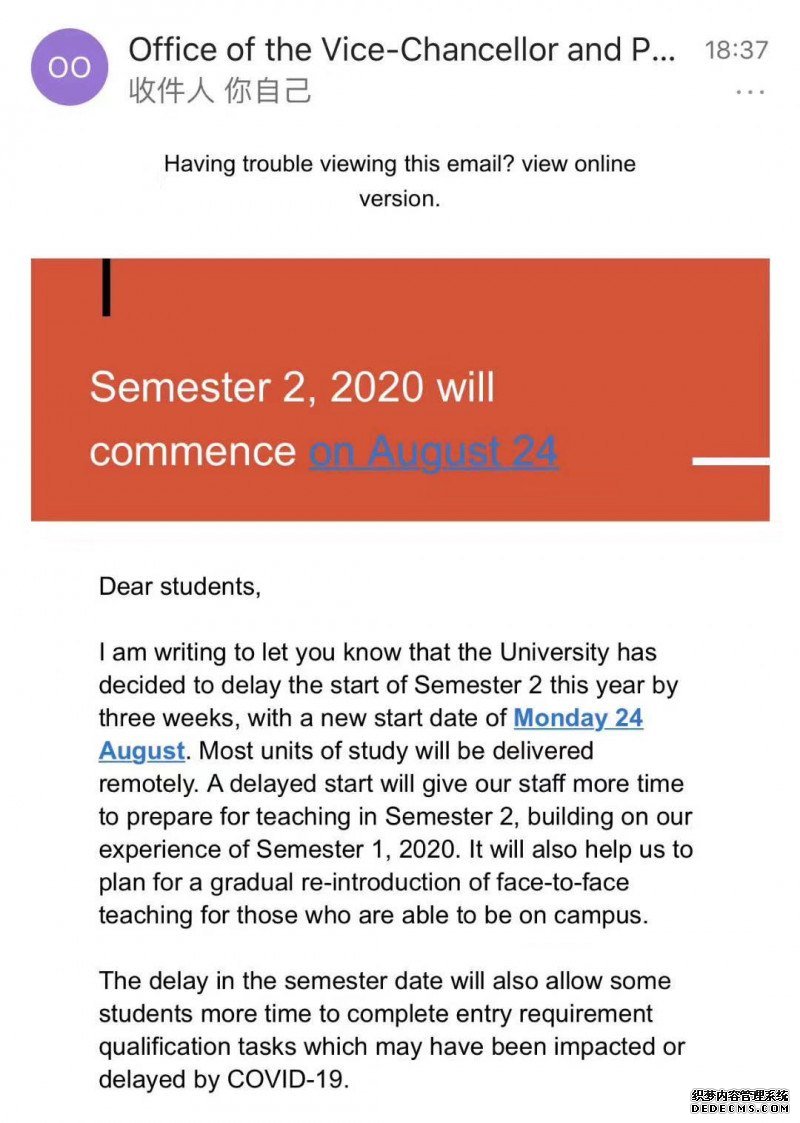Viewport: 800px width, 1123px height.
Task: Click banner heading Semester 2, 2020 will
Action: point(292,387)
